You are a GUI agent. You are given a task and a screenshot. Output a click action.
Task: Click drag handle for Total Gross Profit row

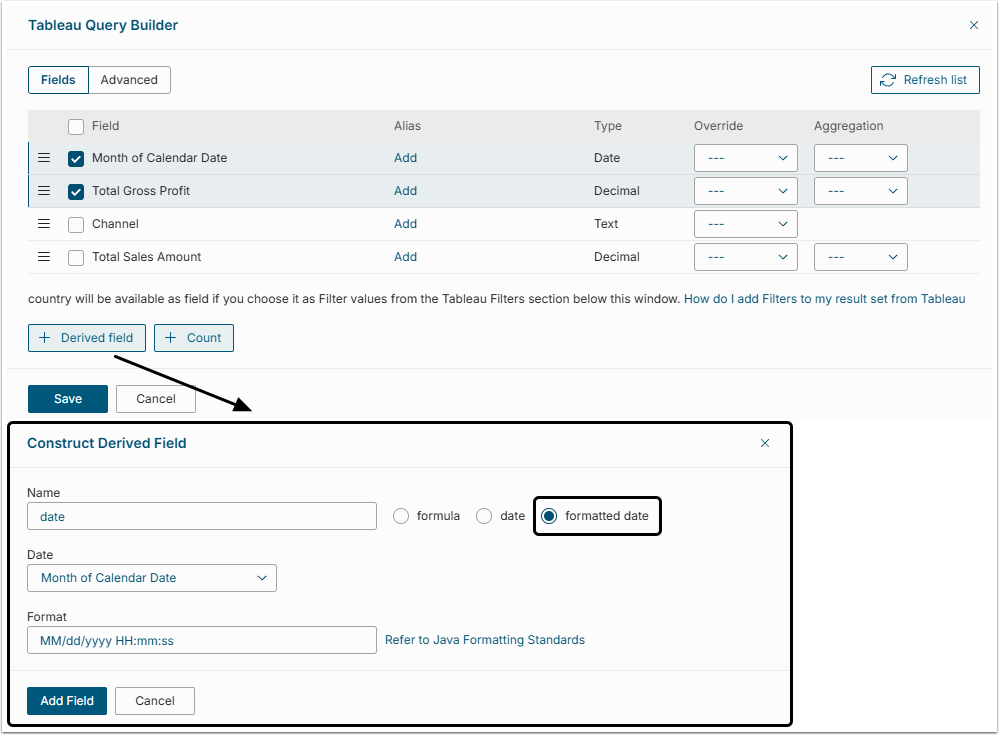click(x=44, y=191)
